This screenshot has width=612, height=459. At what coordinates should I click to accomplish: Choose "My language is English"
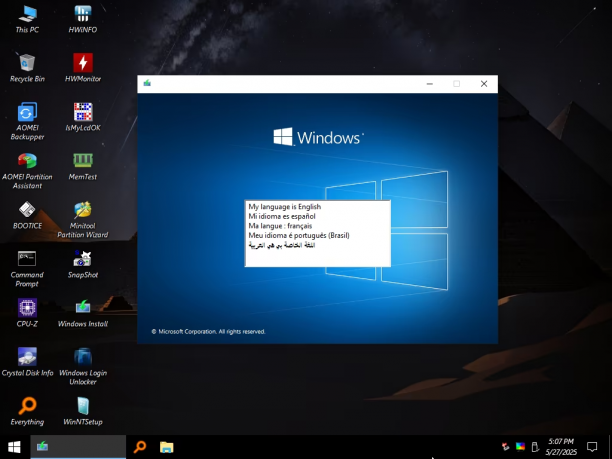coord(317,207)
